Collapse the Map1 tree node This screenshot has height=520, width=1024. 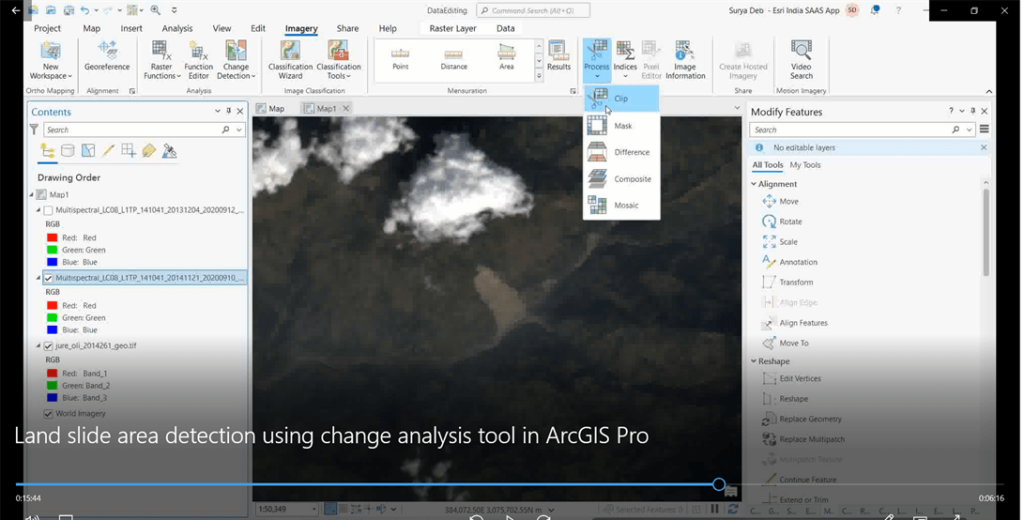[31, 195]
